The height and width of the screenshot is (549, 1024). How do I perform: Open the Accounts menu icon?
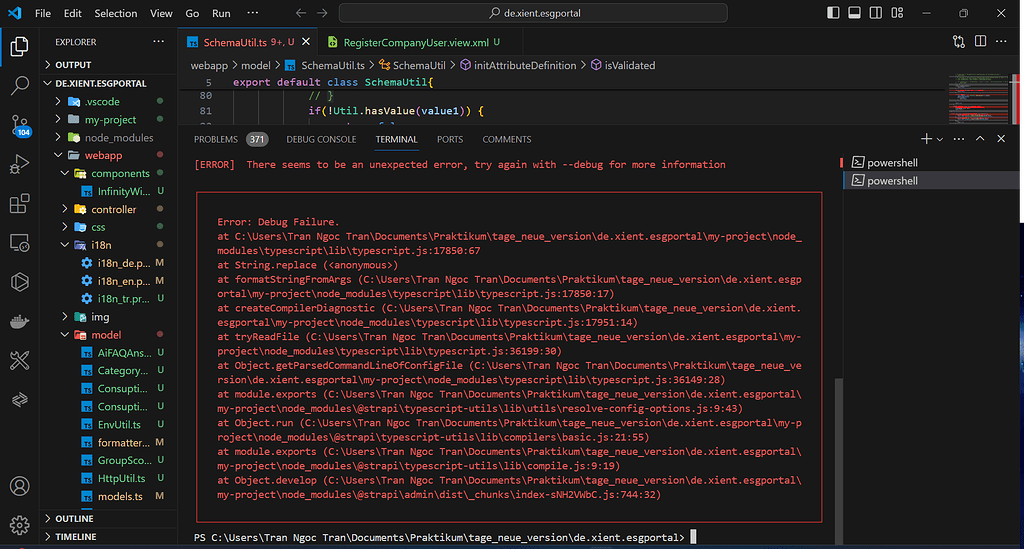coord(19,487)
